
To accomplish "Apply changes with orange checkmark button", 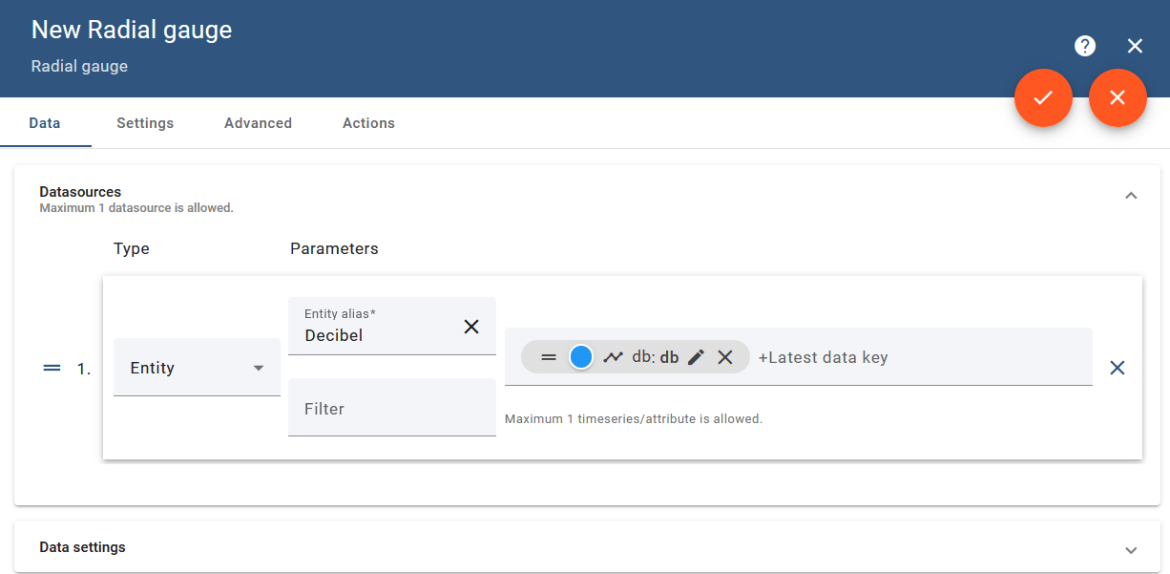I will pos(1043,98).
